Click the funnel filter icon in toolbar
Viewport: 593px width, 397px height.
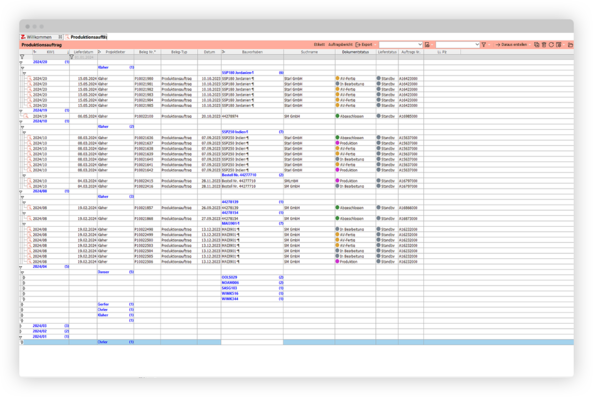484,45
